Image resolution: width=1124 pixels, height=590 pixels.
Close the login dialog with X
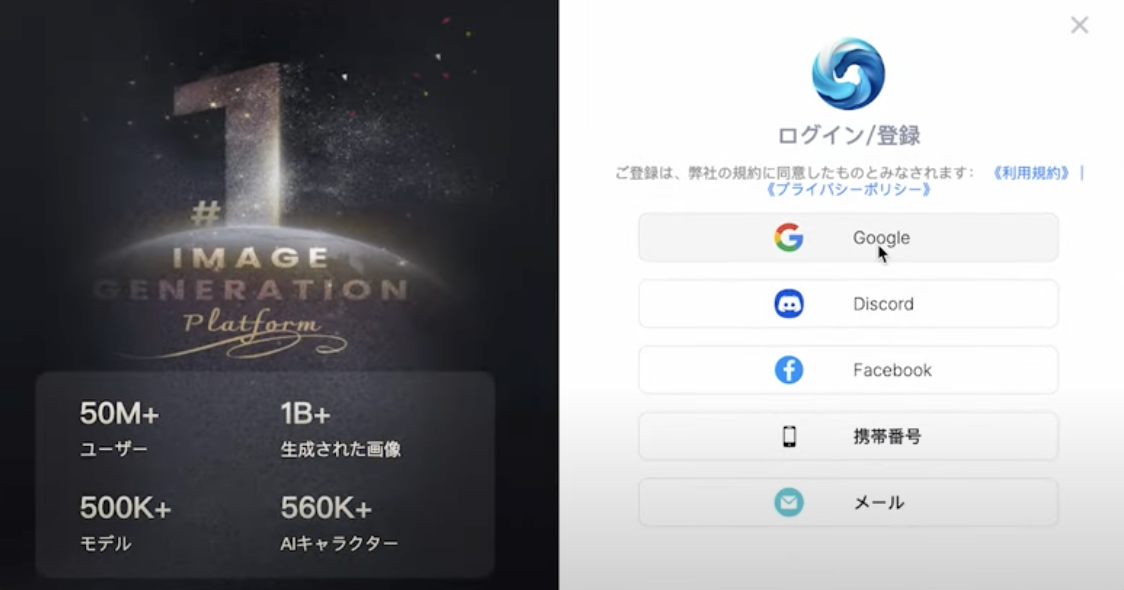(x=1080, y=25)
